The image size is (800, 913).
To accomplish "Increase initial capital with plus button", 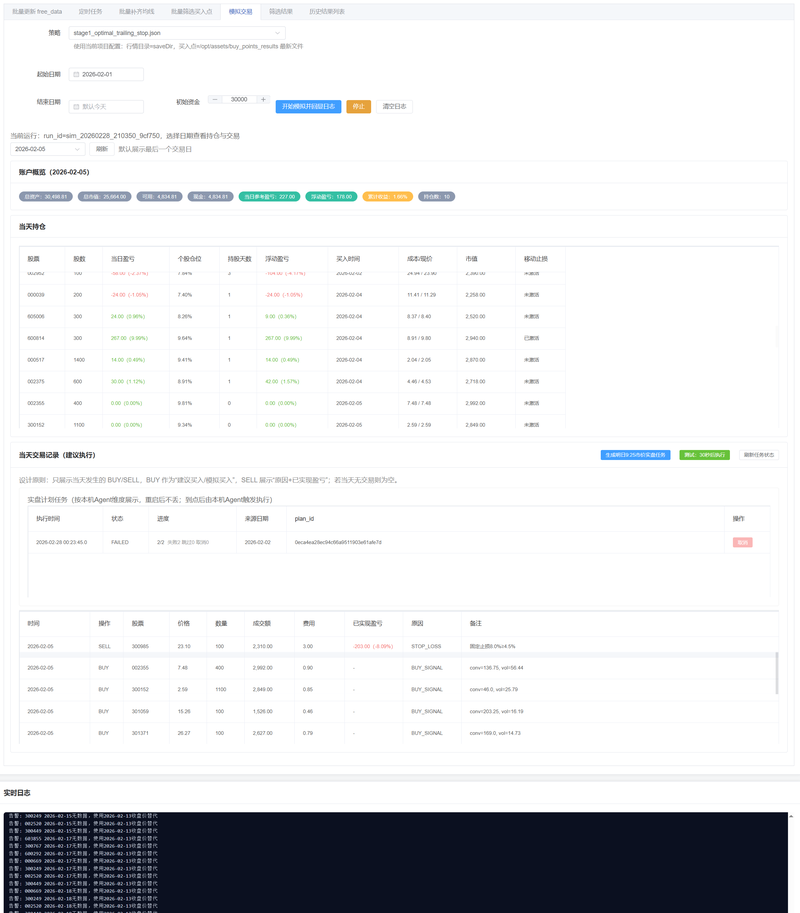I will pyautogui.click(x=263, y=100).
